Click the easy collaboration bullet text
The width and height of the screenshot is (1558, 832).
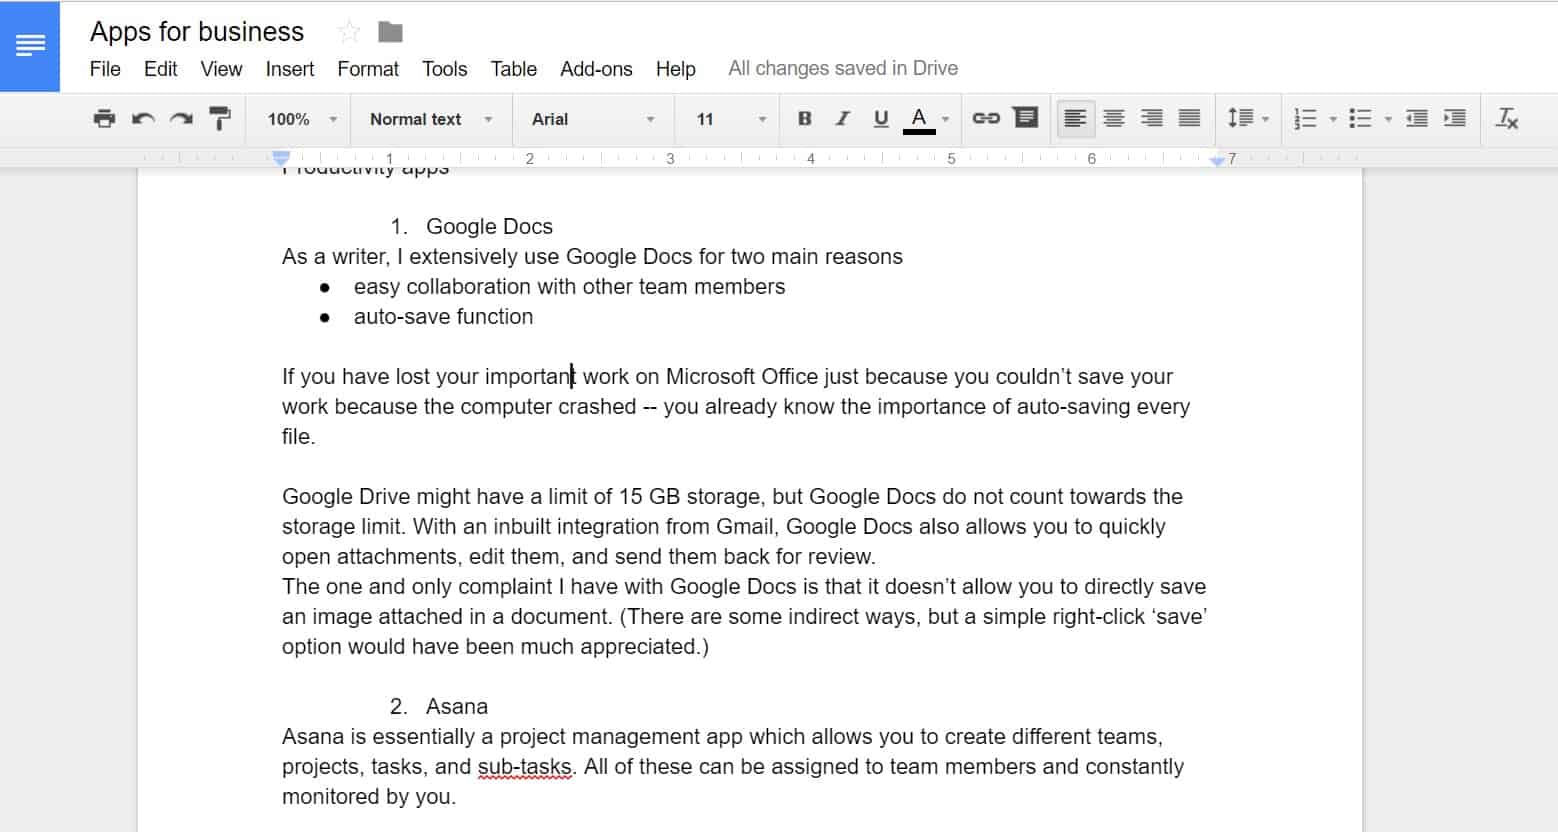pyautogui.click(x=569, y=287)
